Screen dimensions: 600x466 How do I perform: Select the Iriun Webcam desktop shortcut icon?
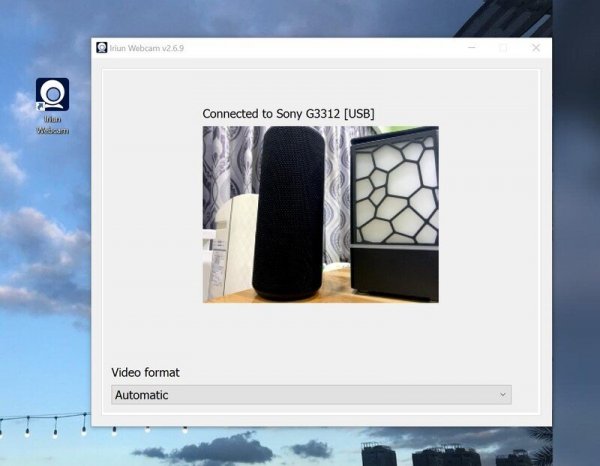52,95
